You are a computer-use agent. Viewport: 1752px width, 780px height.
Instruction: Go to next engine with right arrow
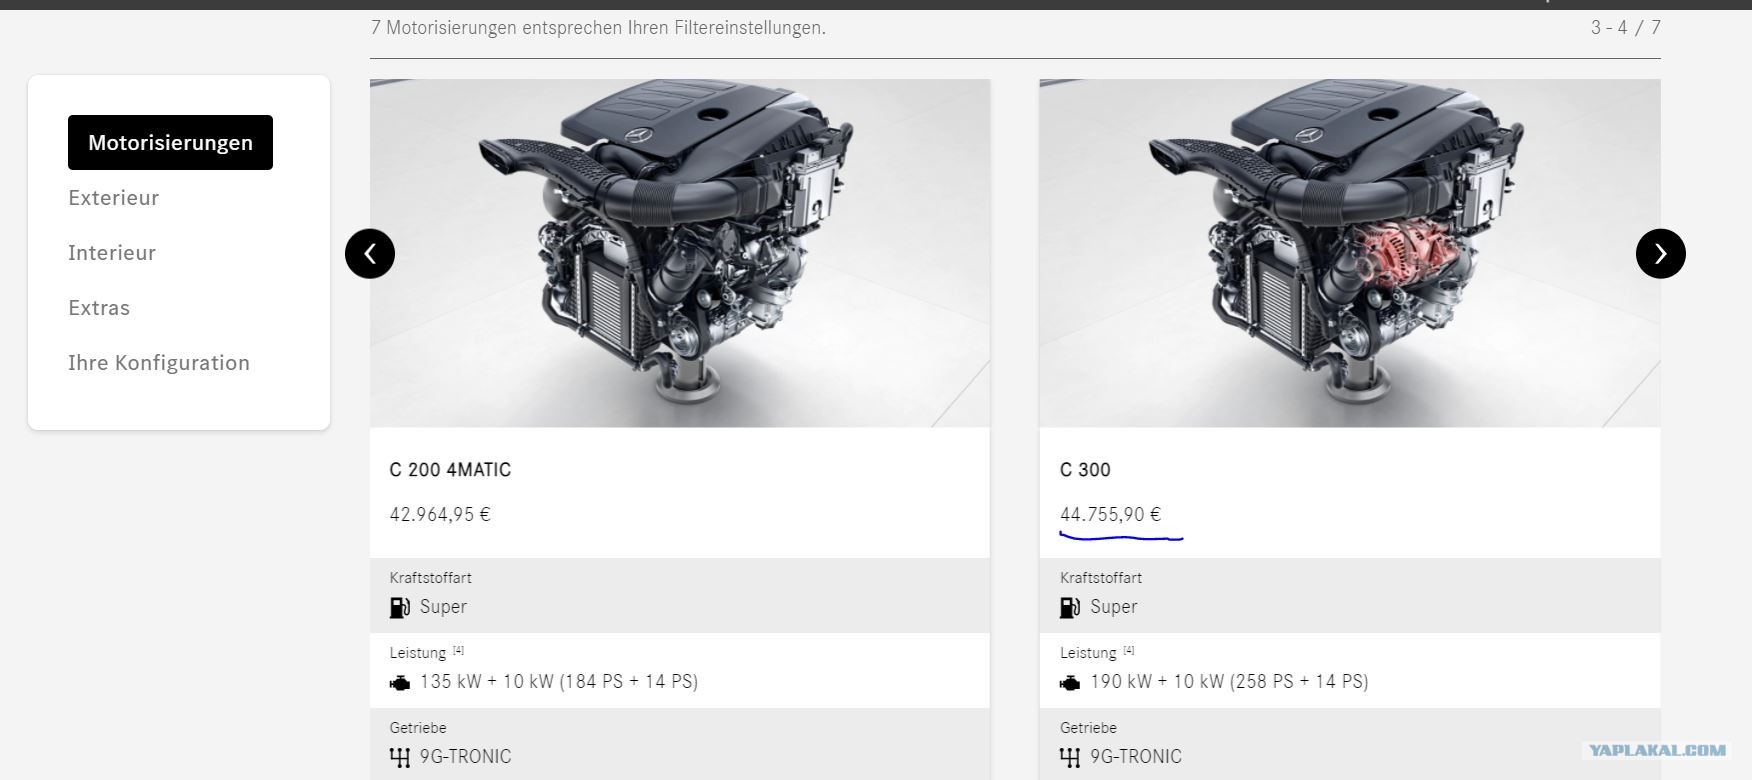coord(1660,254)
